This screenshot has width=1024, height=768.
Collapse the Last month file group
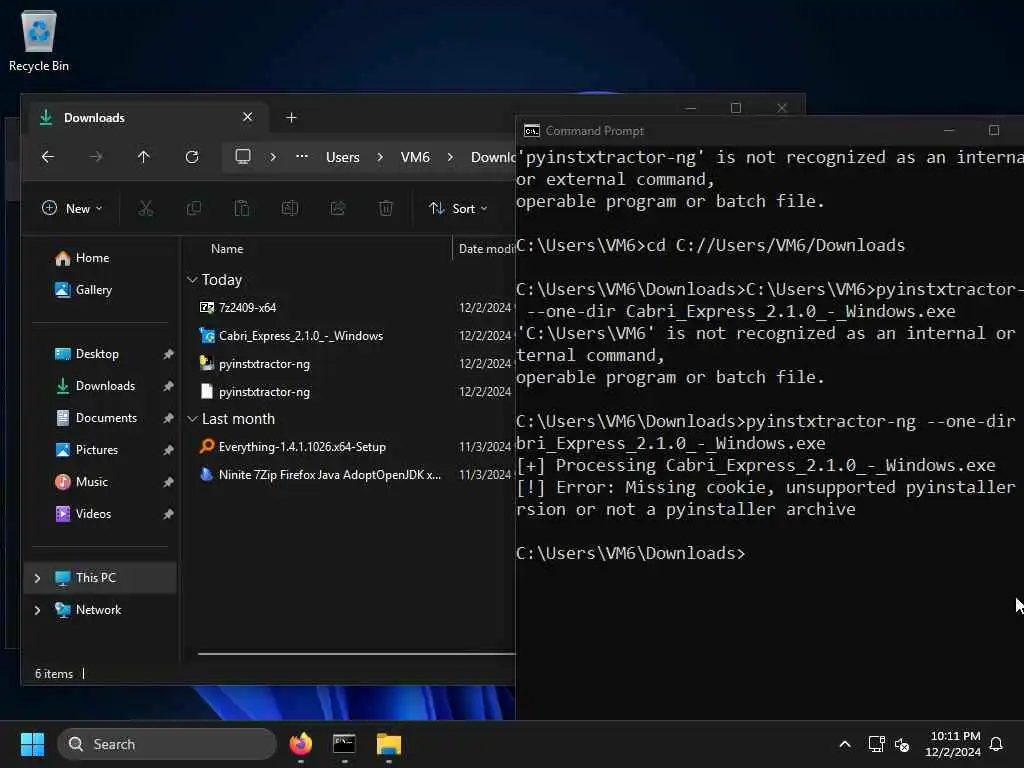coord(192,419)
